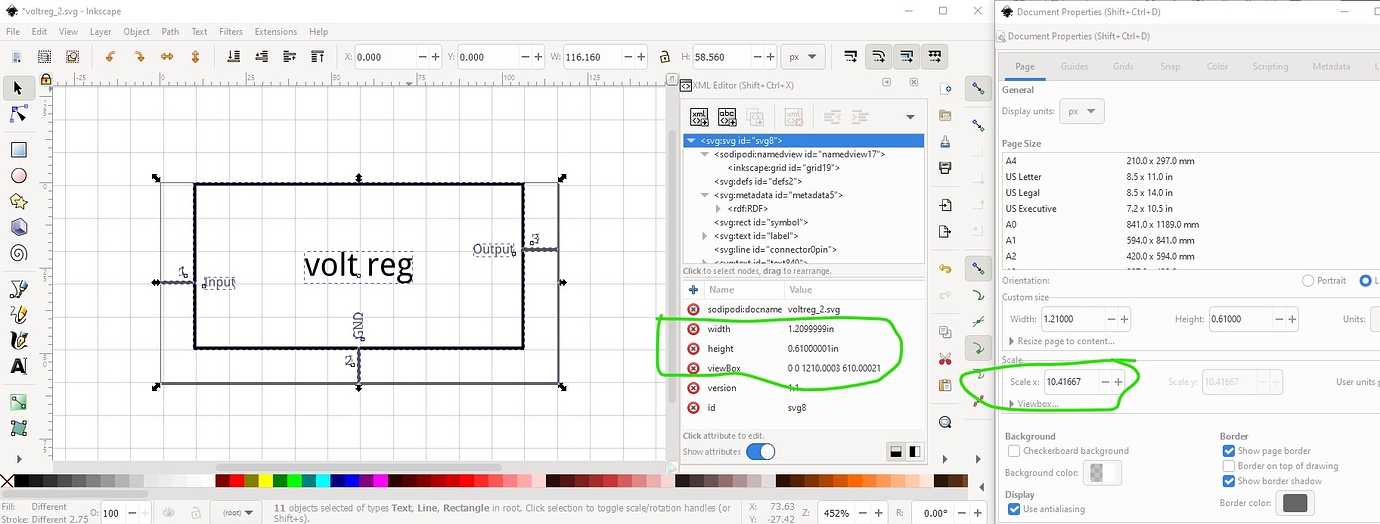Switch to the Guides tab

click(1074, 67)
